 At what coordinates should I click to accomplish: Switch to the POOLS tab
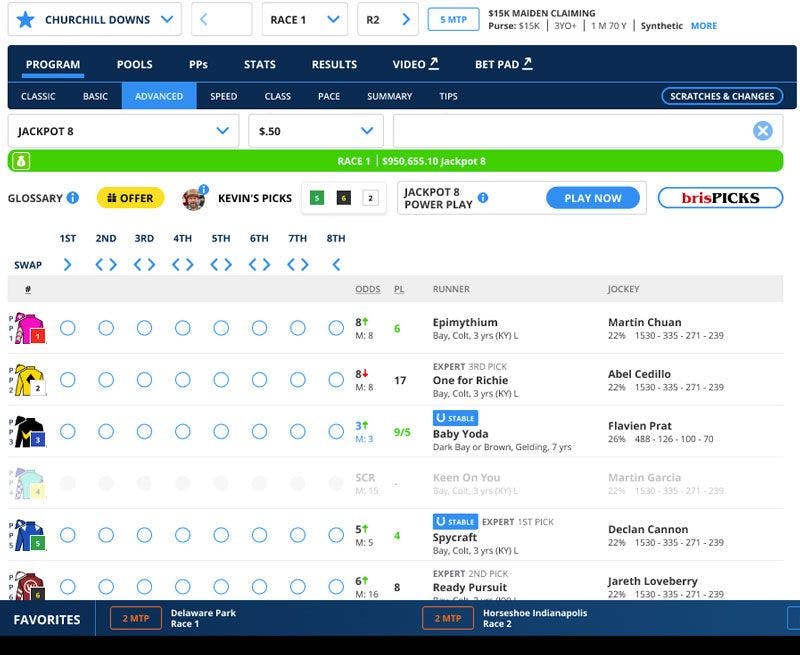pos(134,64)
